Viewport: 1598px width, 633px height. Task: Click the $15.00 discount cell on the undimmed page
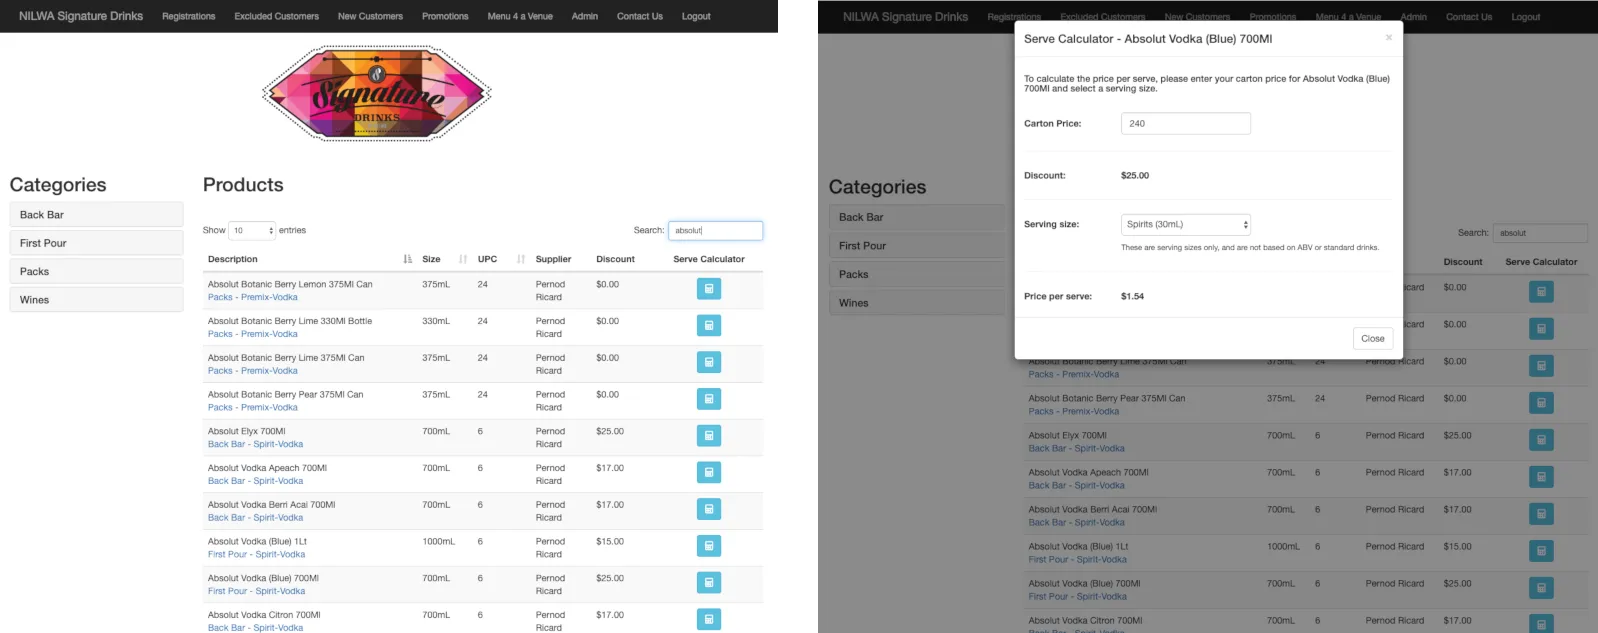point(610,541)
